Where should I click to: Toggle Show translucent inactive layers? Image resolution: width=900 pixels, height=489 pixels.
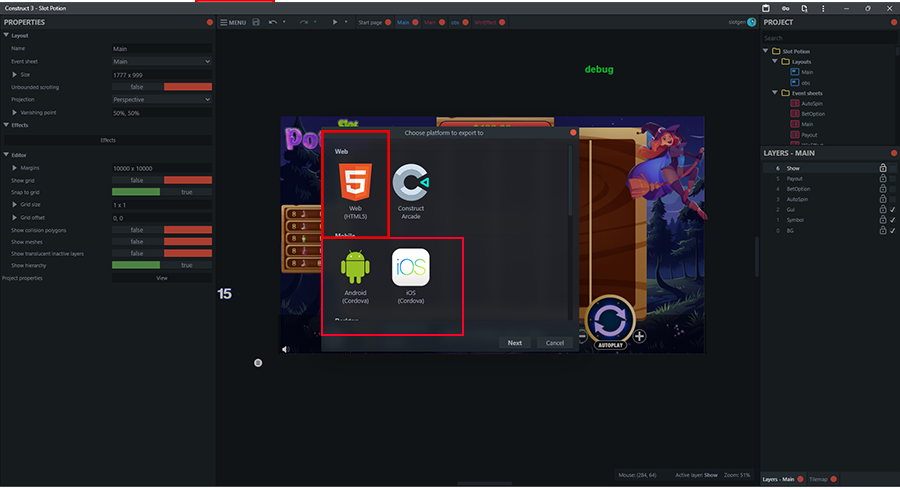click(x=162, y=253)
